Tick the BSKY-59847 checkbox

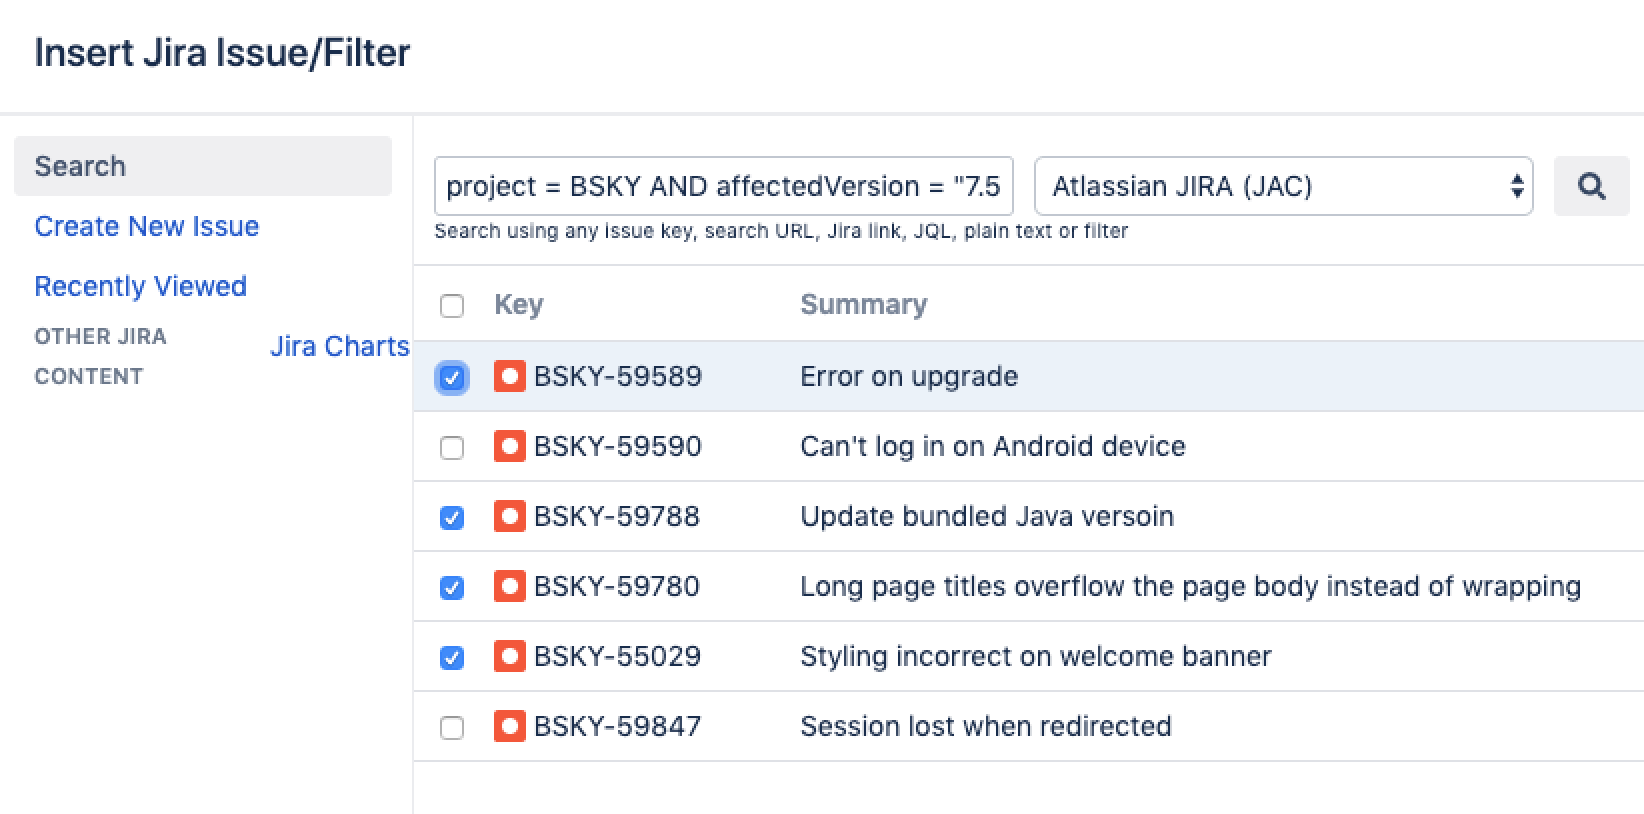(452, 728)
